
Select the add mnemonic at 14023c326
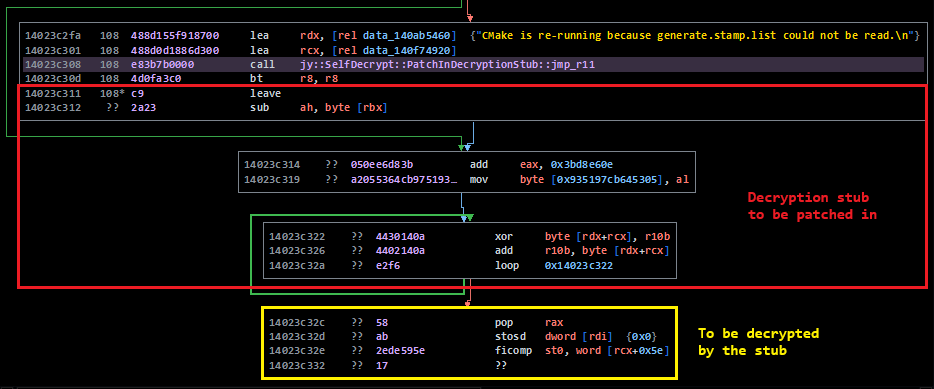[x=504, y=251]
